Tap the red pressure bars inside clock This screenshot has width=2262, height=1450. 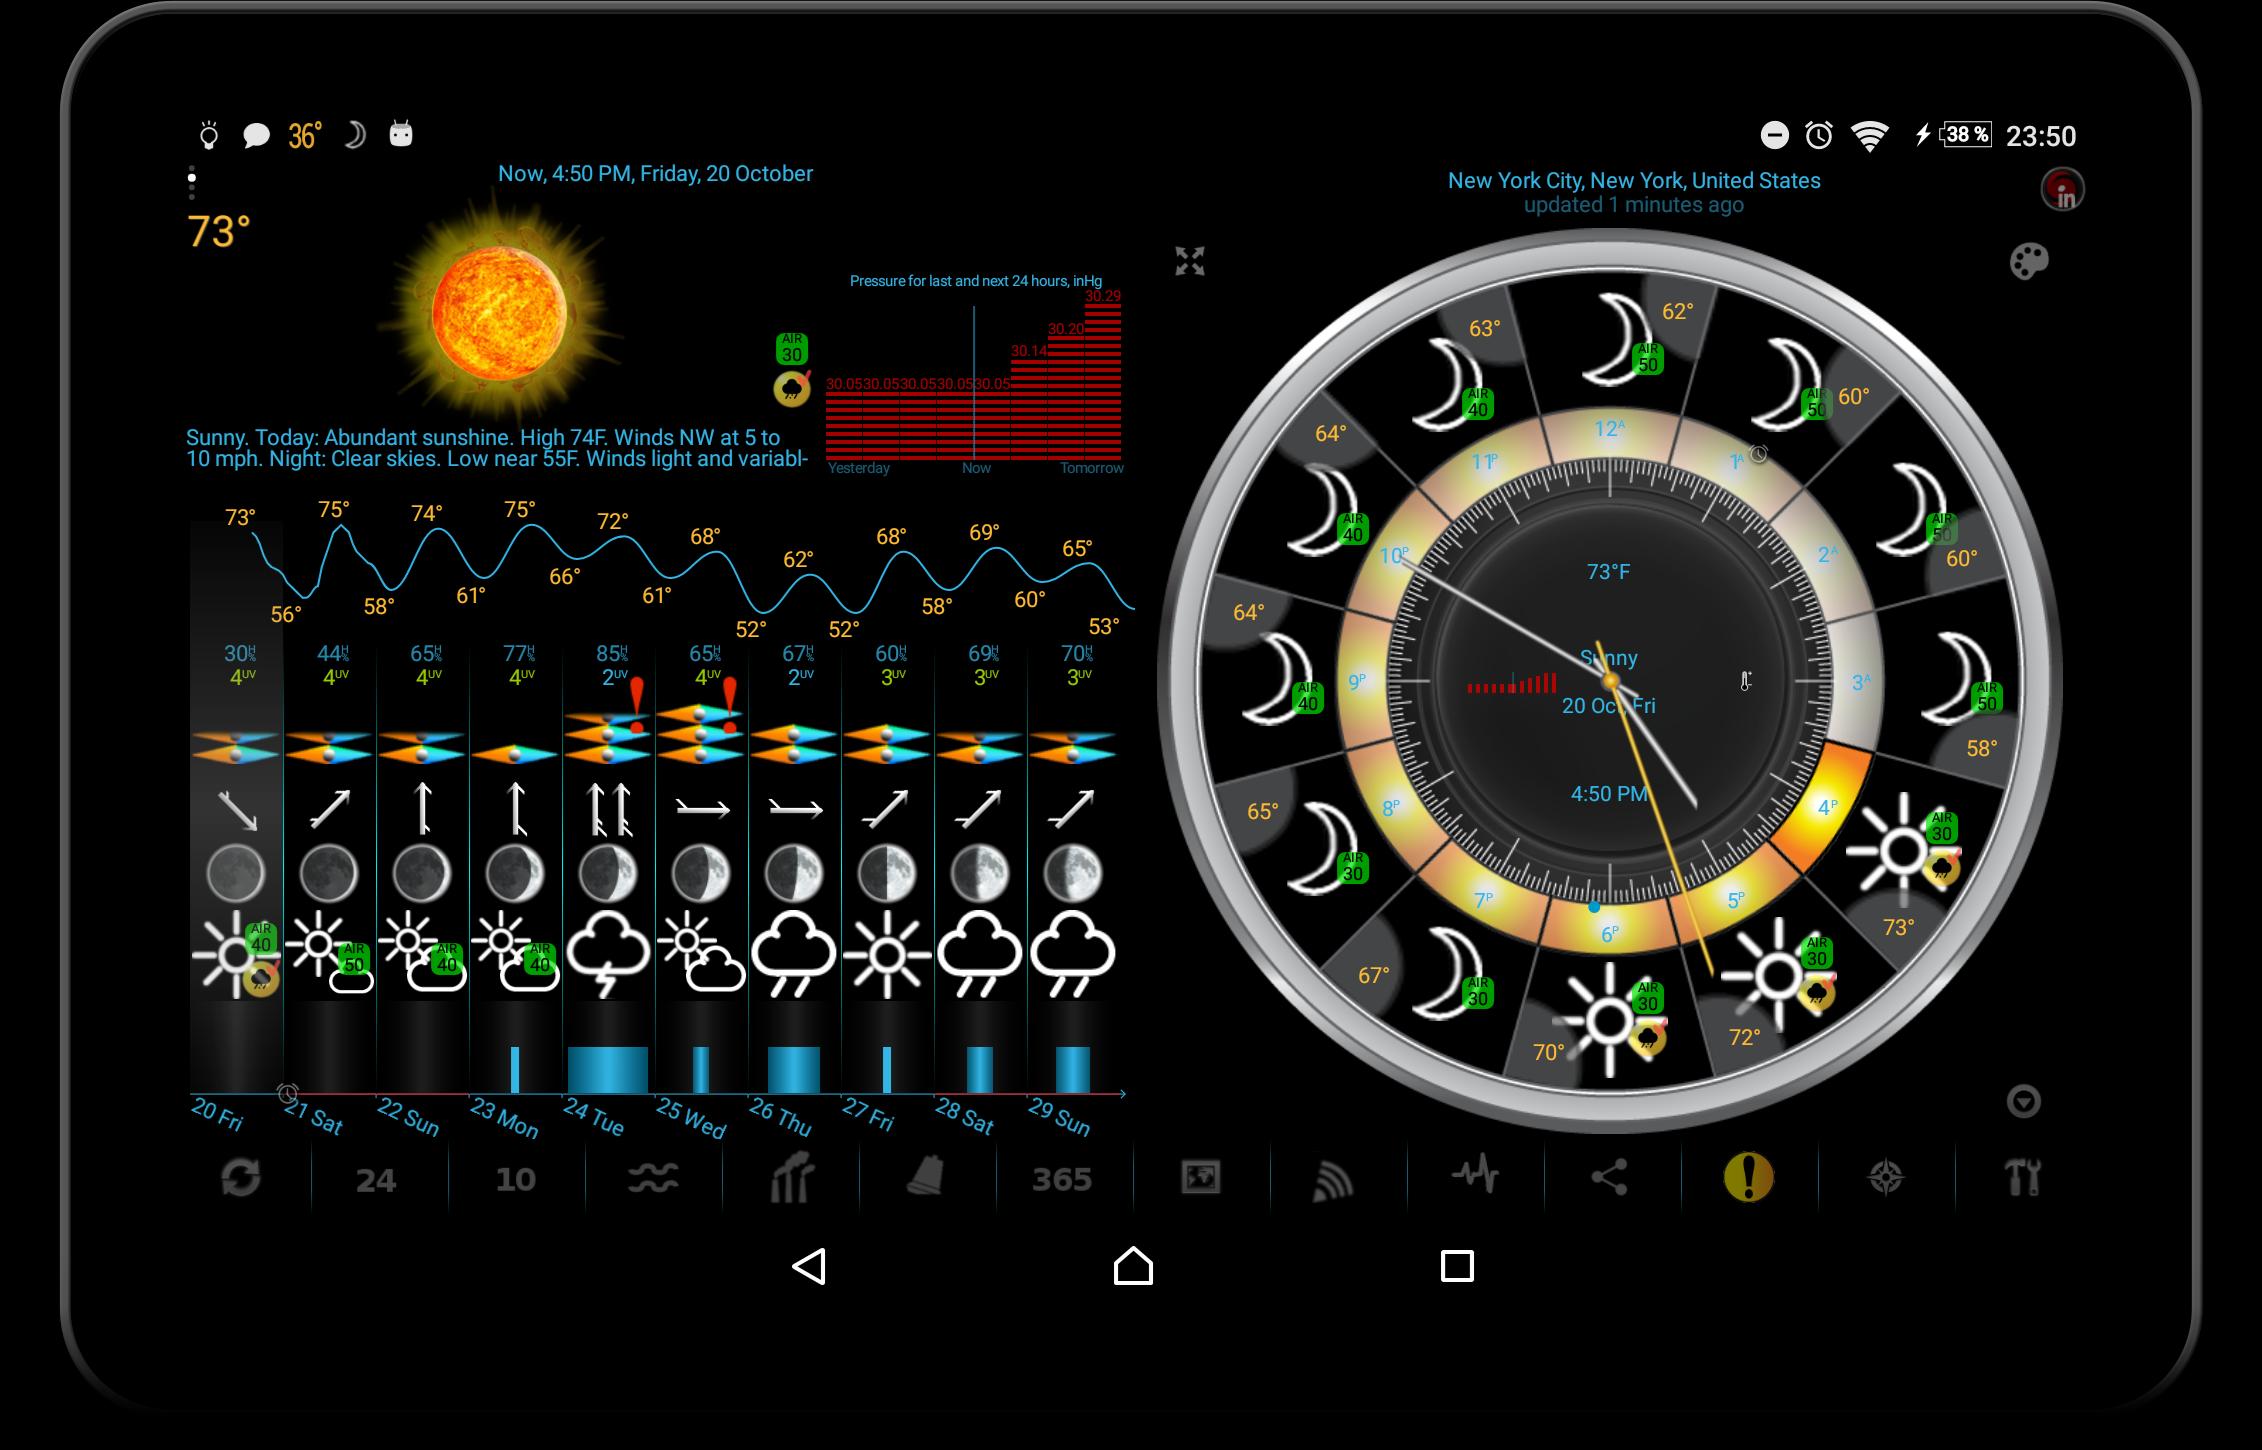(x=1511, y=684)
